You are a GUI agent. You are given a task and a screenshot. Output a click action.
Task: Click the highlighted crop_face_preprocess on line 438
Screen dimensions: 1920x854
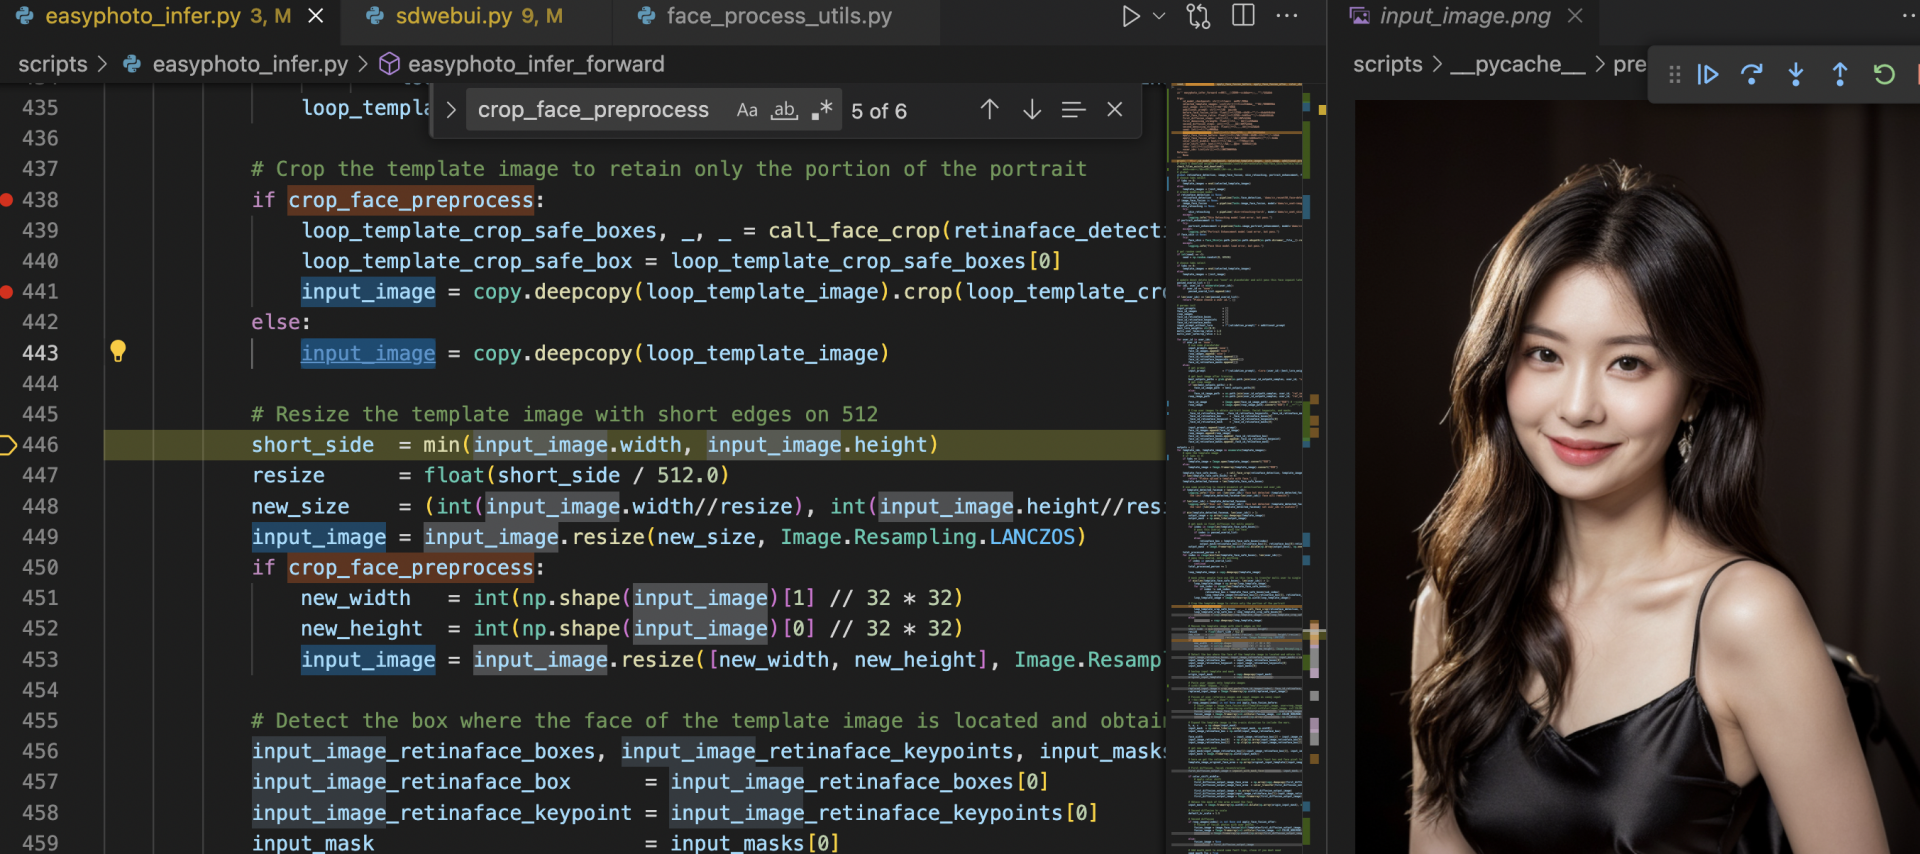[412, 200]
